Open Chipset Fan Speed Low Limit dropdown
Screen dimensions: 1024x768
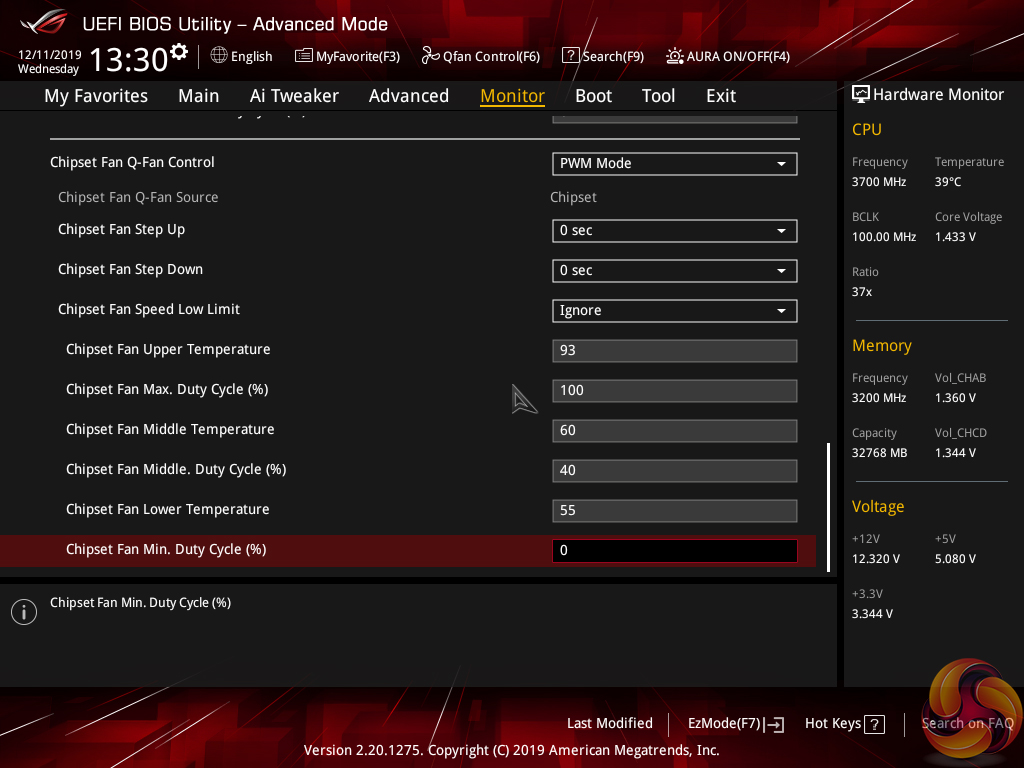(x=674, y=310)
